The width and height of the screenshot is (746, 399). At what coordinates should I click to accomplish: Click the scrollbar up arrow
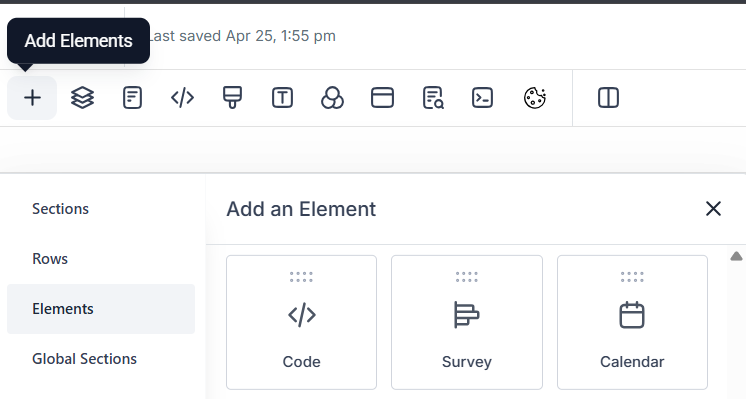pyautogui.click(x=736, y=256)
